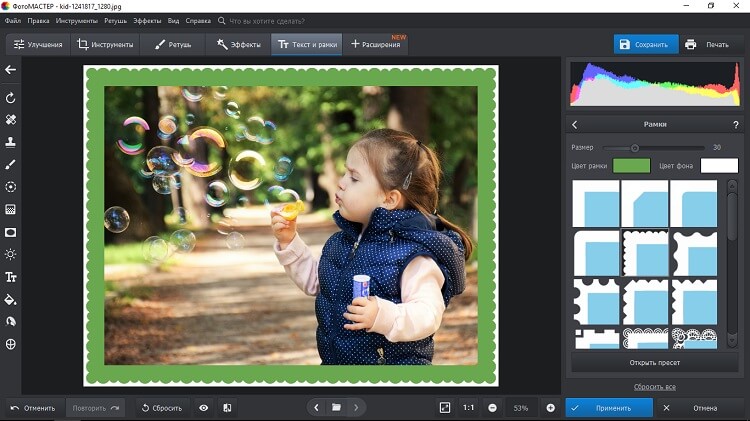Open the folder browse icon below canvas

(337, 408)
